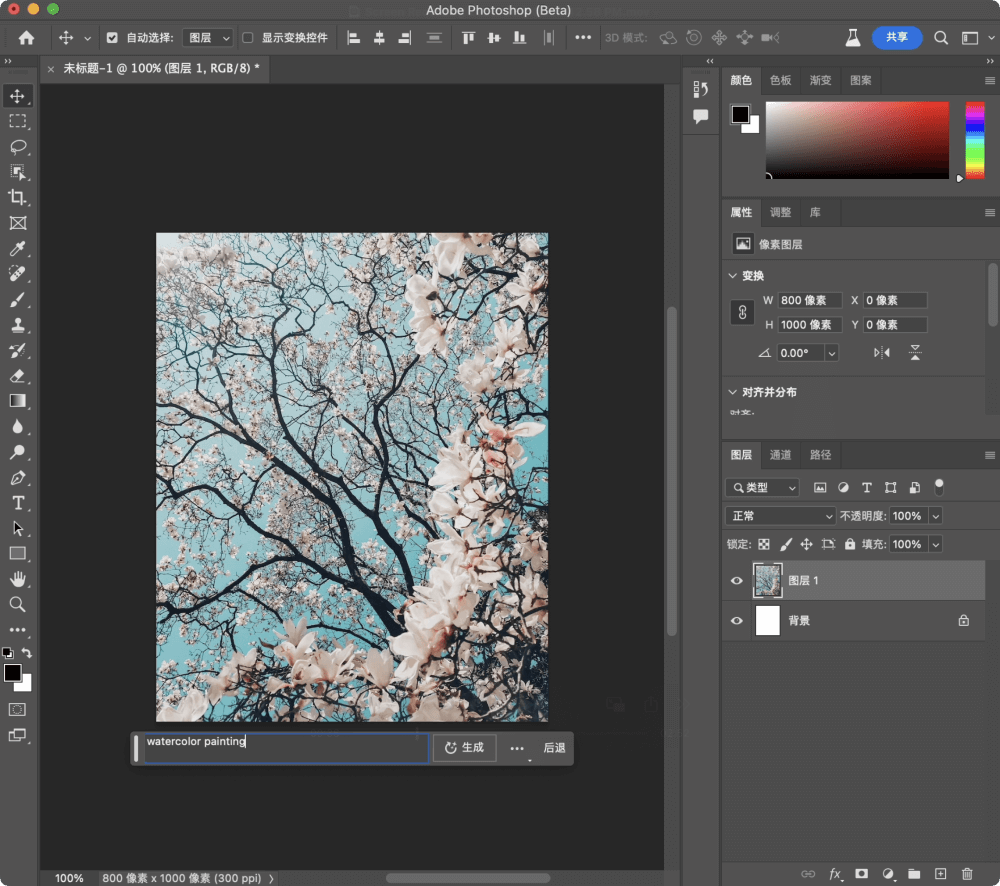The width and height of the screenshot is (1000, 886).
Task: Select the Pen tool
Action: click(17, 478)
